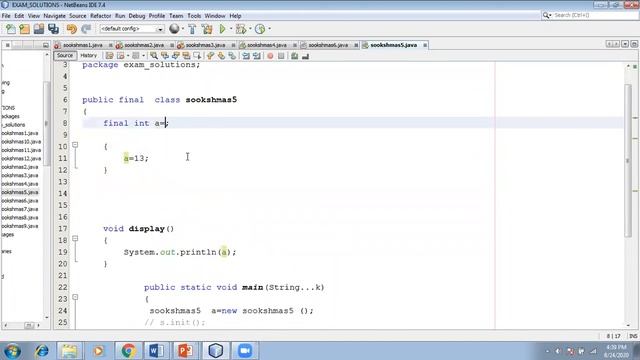Click the Previous Bookmark icon
The image size is (640, 360).
pyautogui.click(x=210, y=56)
